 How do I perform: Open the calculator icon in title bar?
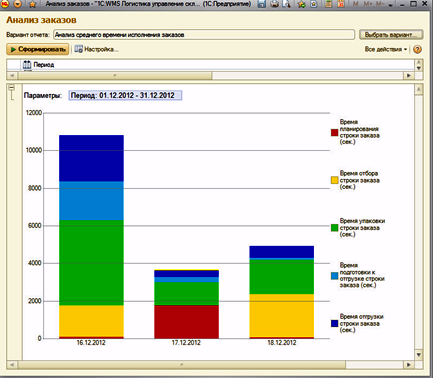click(328, 4)
